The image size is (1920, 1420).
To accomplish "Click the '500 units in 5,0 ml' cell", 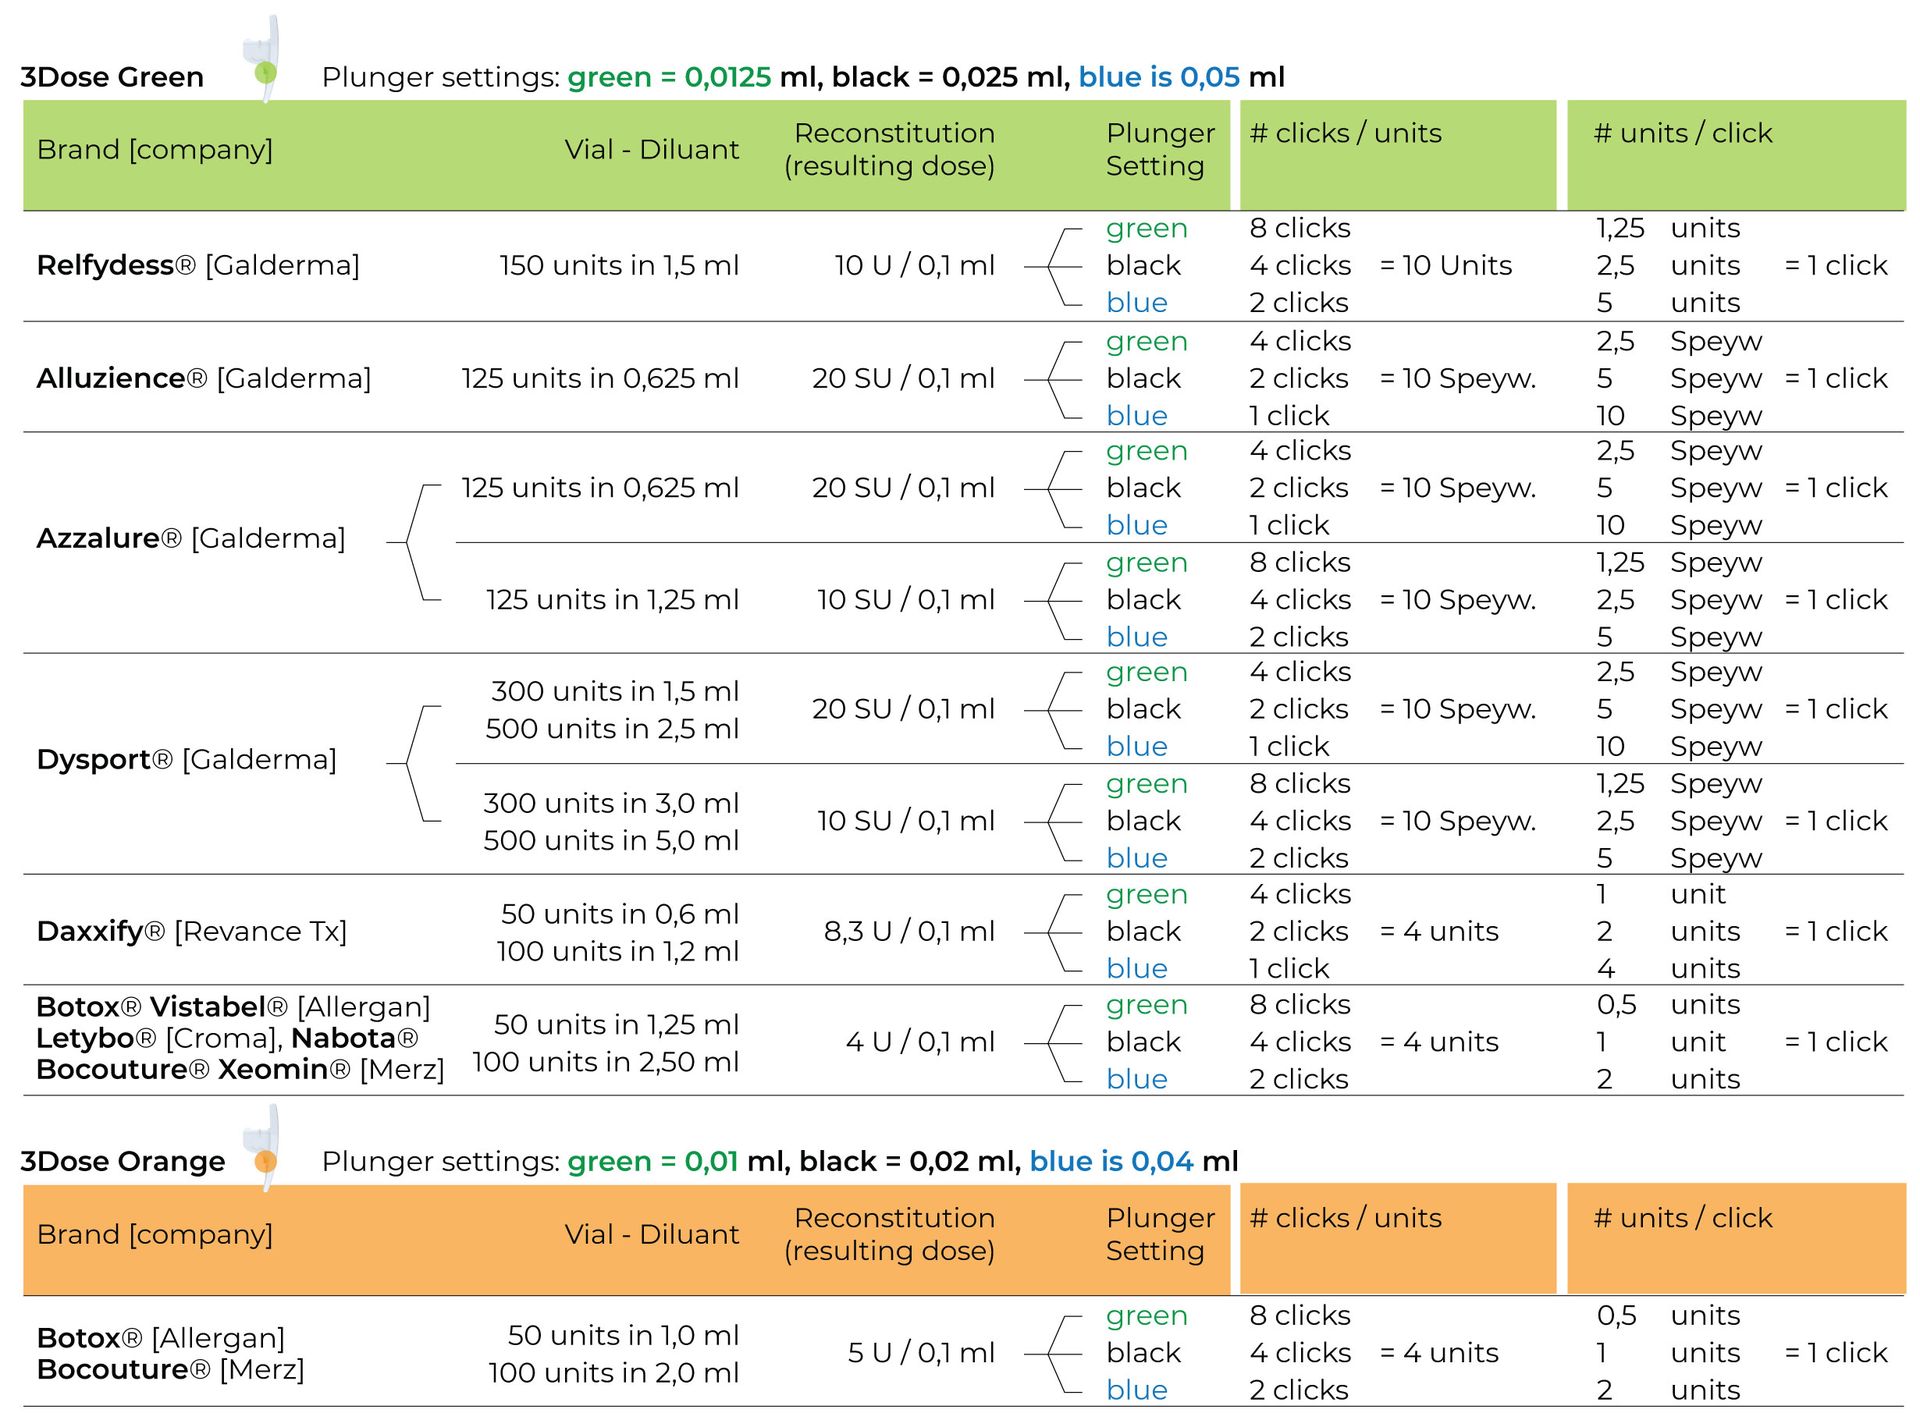I will pos(611,840).
